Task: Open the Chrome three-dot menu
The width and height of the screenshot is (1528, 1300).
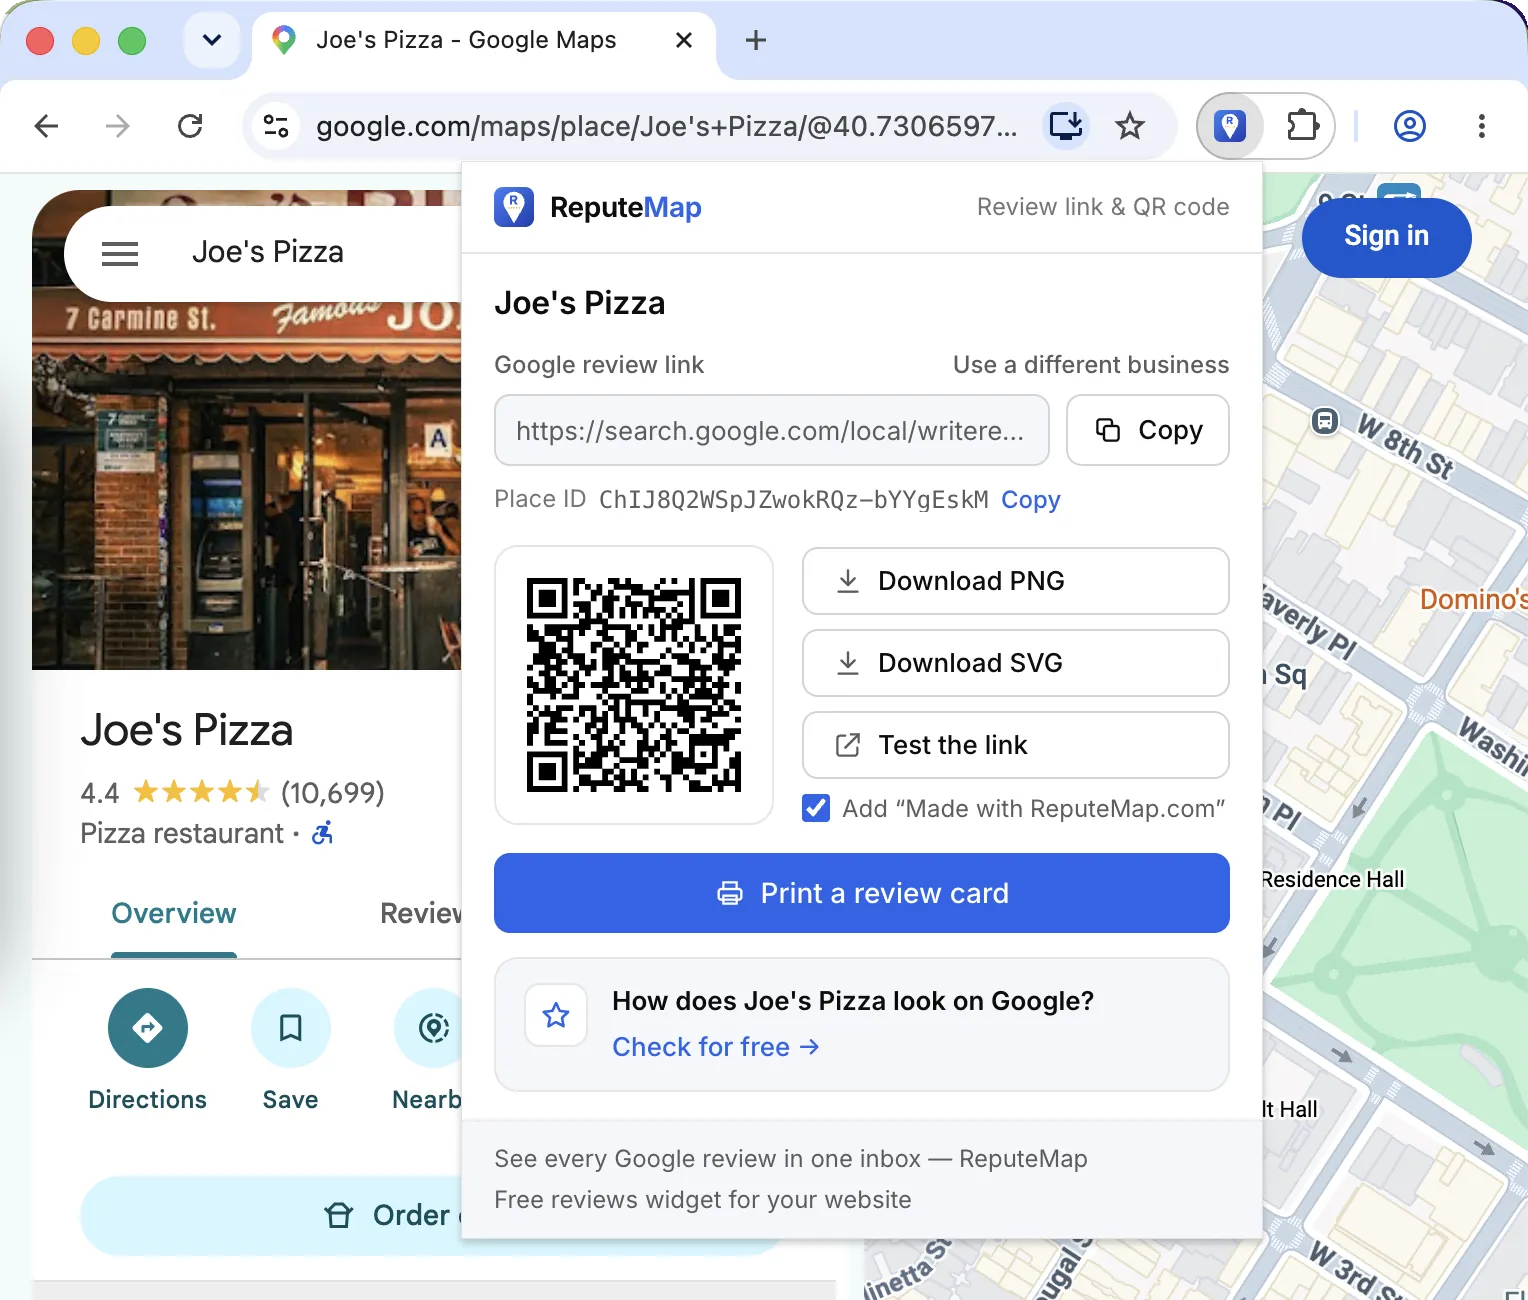Action: point(1482,126)
